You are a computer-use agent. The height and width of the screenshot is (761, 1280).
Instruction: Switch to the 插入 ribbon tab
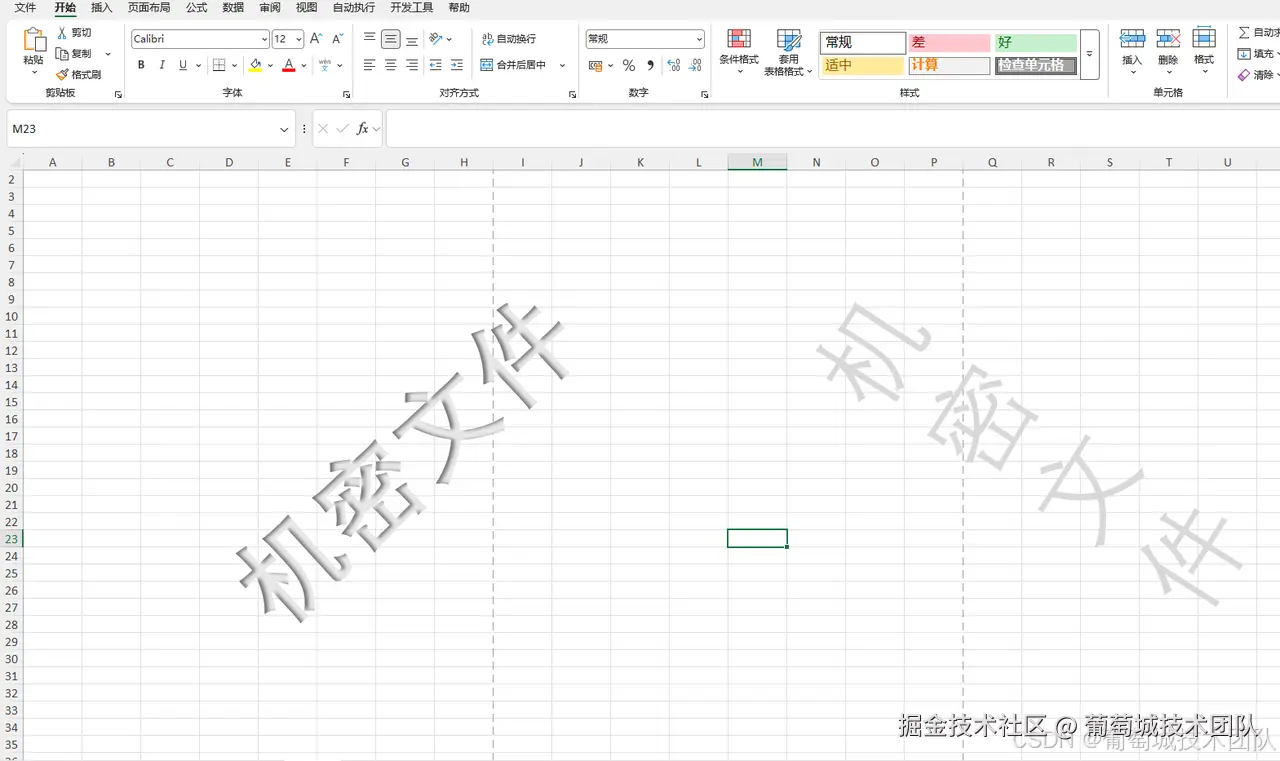101,8
